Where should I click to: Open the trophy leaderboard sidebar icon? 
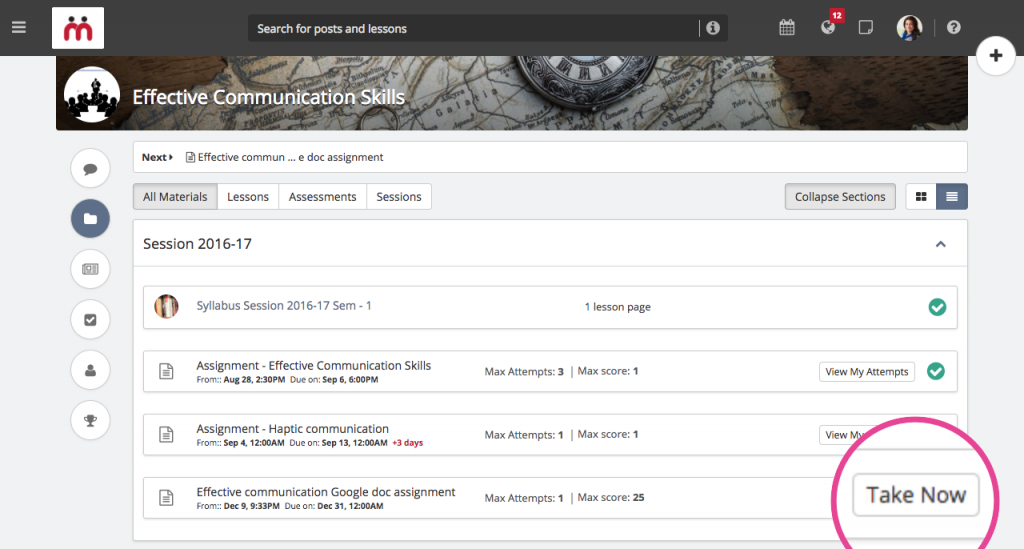coord(90,420)
